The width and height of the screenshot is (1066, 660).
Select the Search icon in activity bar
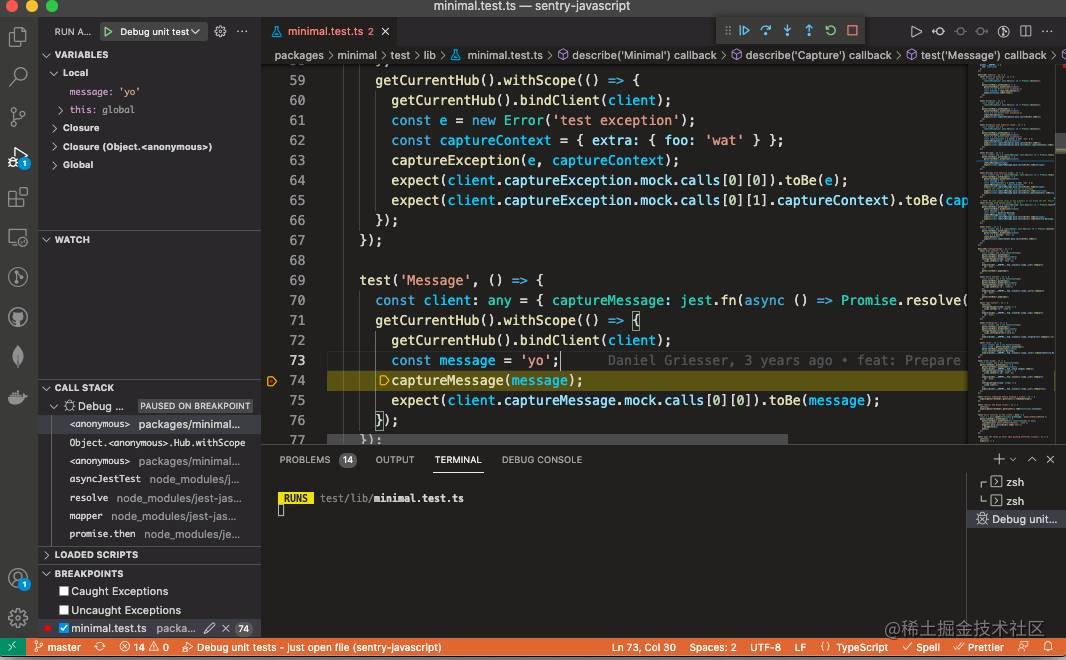click(x=17, y=76)
